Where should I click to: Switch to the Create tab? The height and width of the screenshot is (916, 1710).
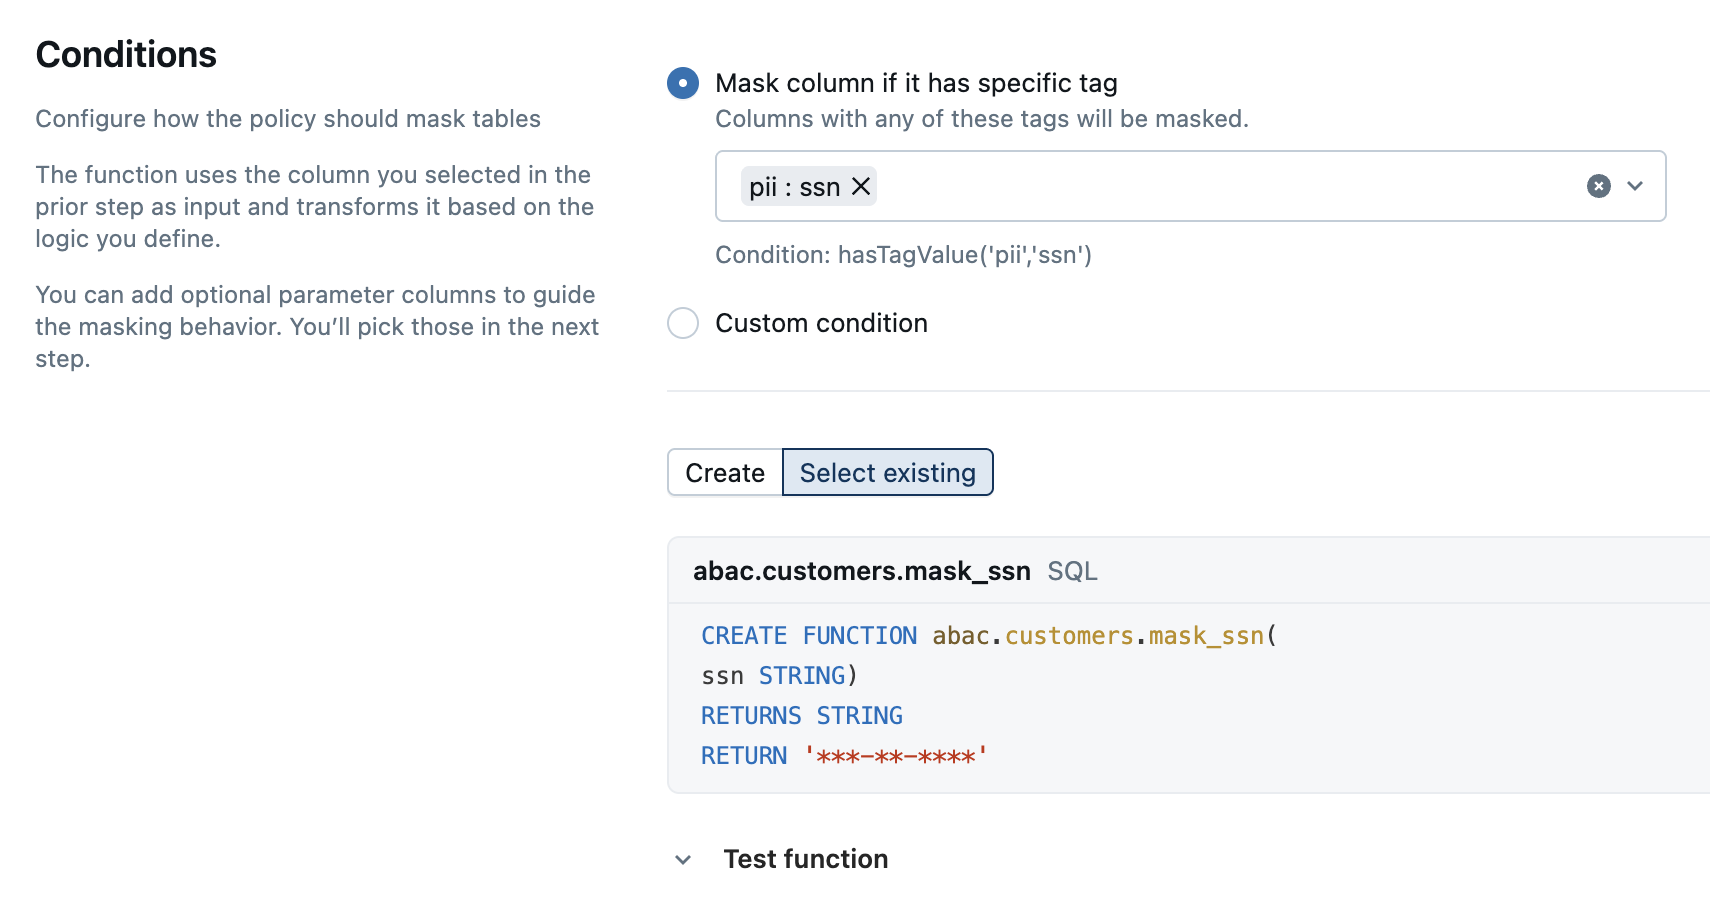[x=724, y=472]
